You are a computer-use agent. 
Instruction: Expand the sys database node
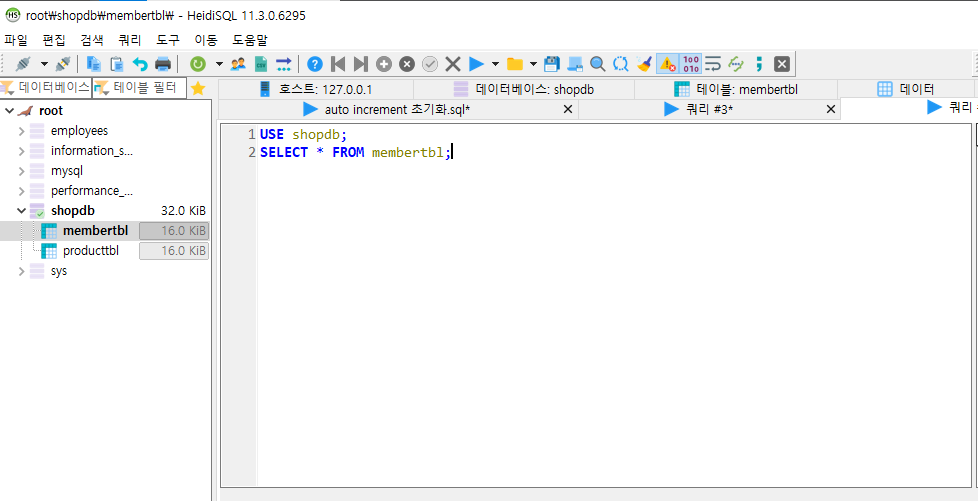22,271
